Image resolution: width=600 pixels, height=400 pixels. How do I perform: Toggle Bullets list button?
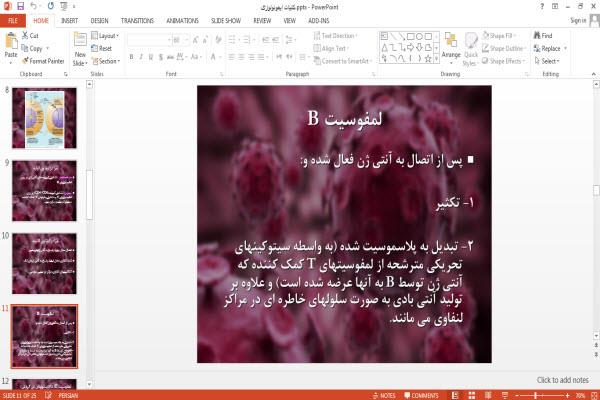pyautogui.click(x=233, y=40)
